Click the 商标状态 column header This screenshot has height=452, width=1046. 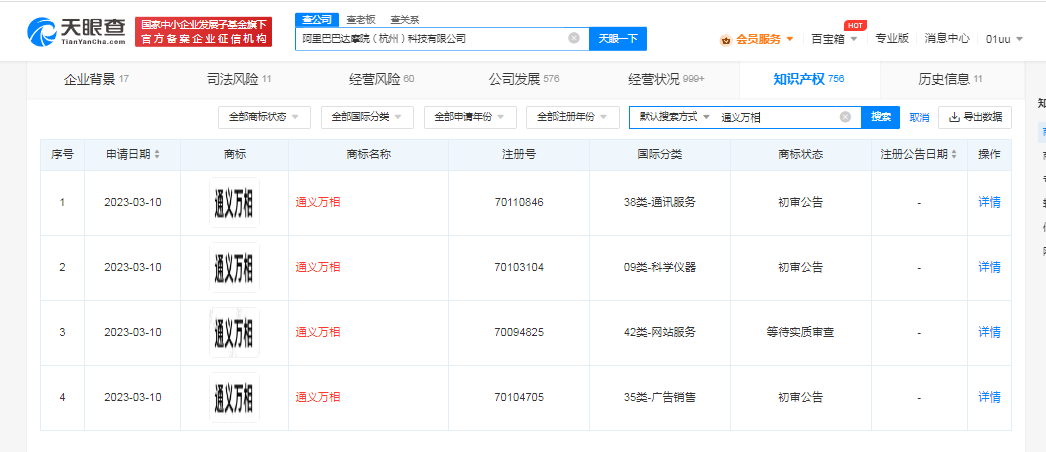pyautogui.click(x=800, y=155)
